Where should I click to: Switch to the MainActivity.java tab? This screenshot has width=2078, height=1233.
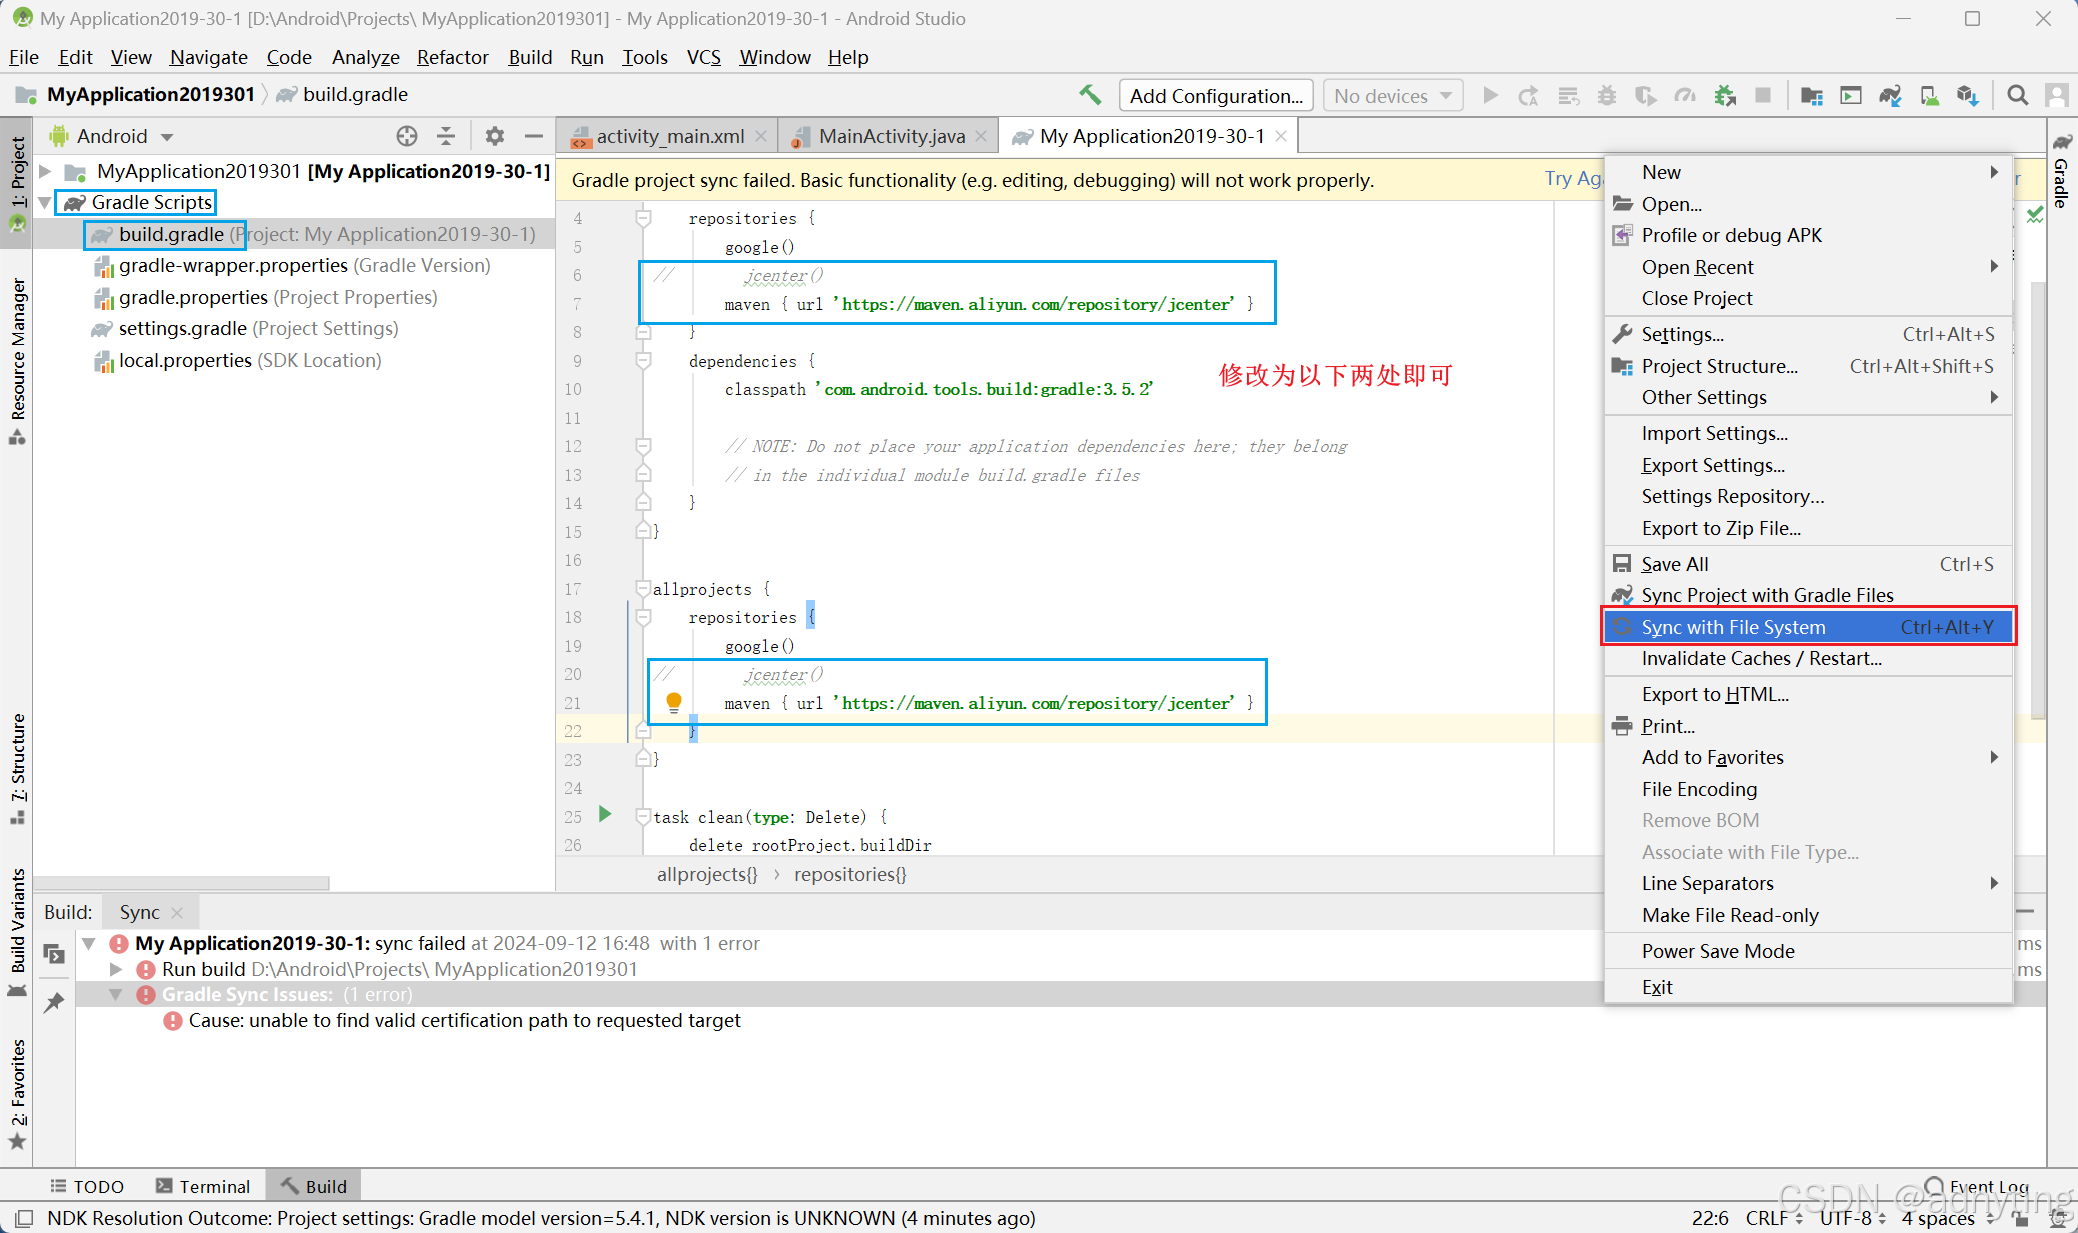pos(890,136)
